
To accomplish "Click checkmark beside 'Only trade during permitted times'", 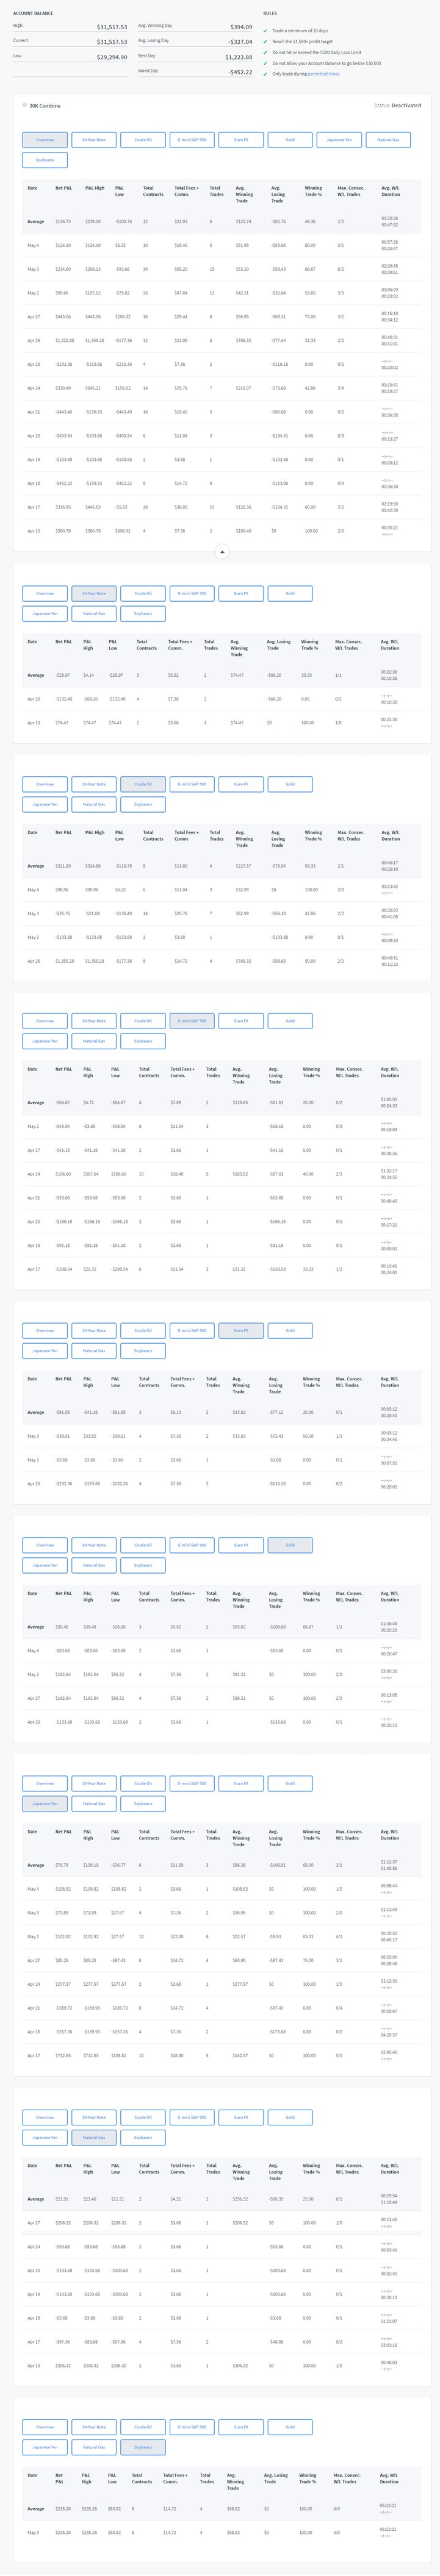I will click(265, 73).
